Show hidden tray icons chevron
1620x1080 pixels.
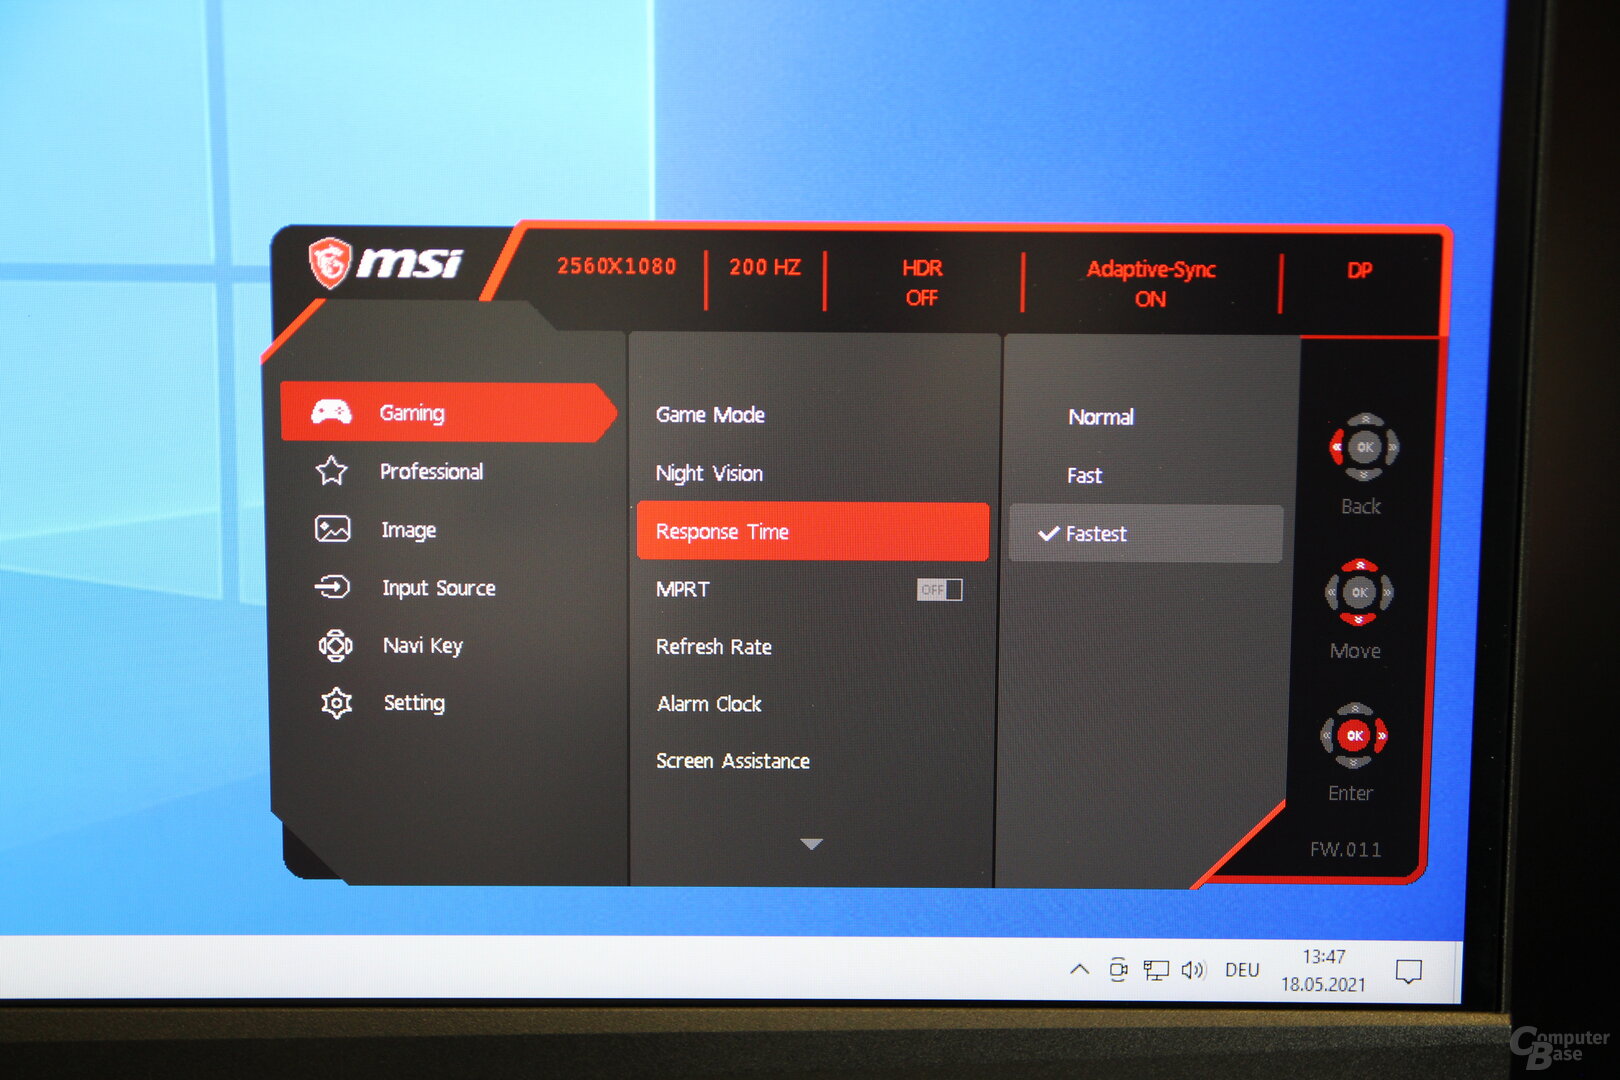[1079, 969]
